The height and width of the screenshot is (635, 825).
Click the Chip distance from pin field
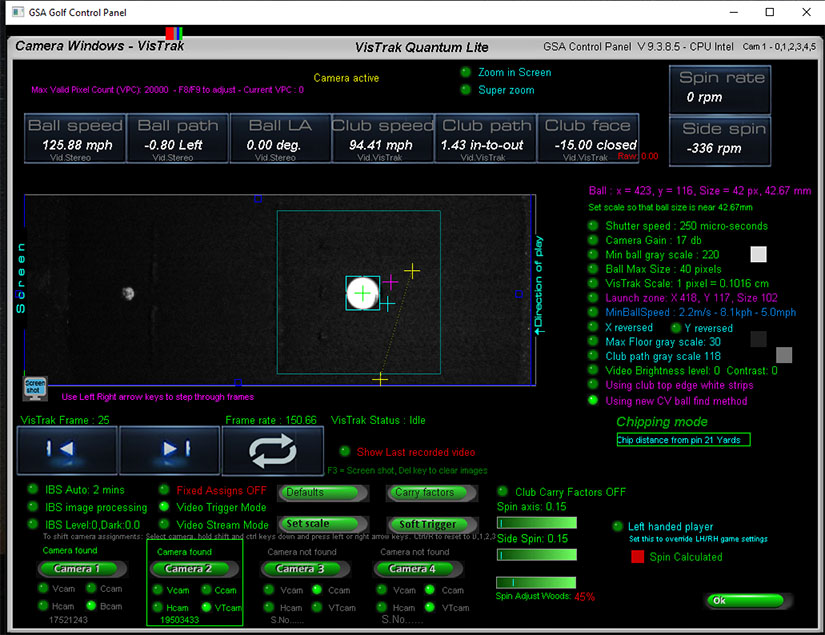pyautogui.click(x=683, y=440)
